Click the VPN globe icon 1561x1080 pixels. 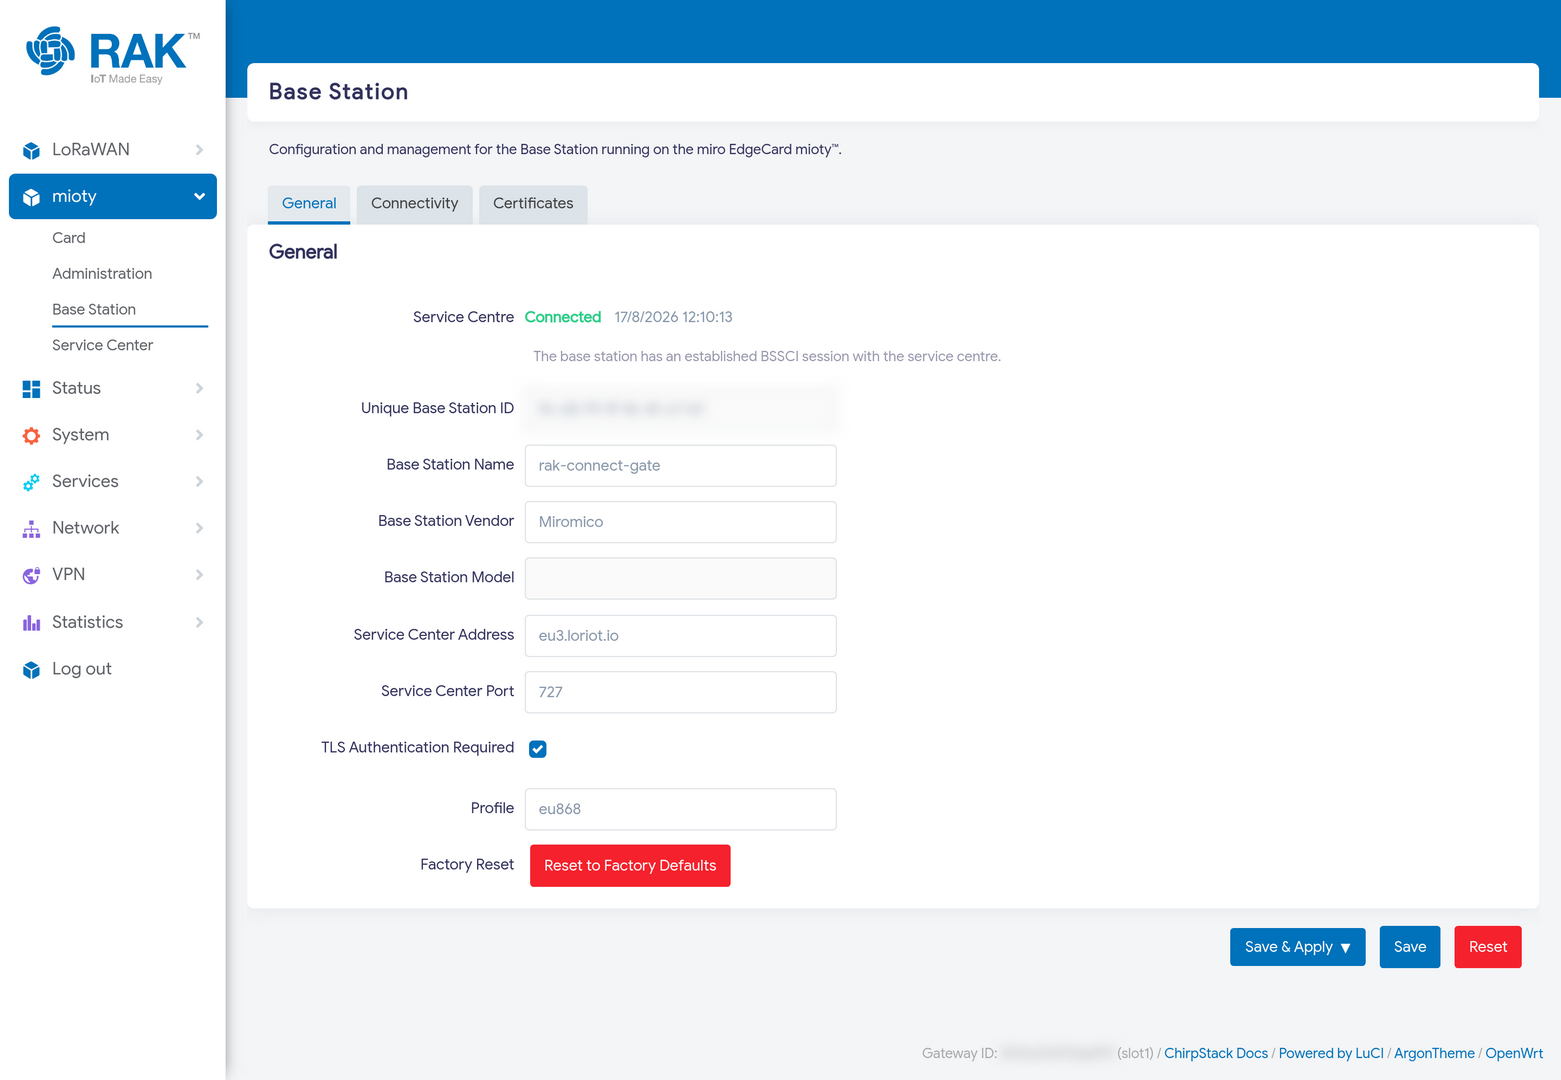click(x=32, y=575)
